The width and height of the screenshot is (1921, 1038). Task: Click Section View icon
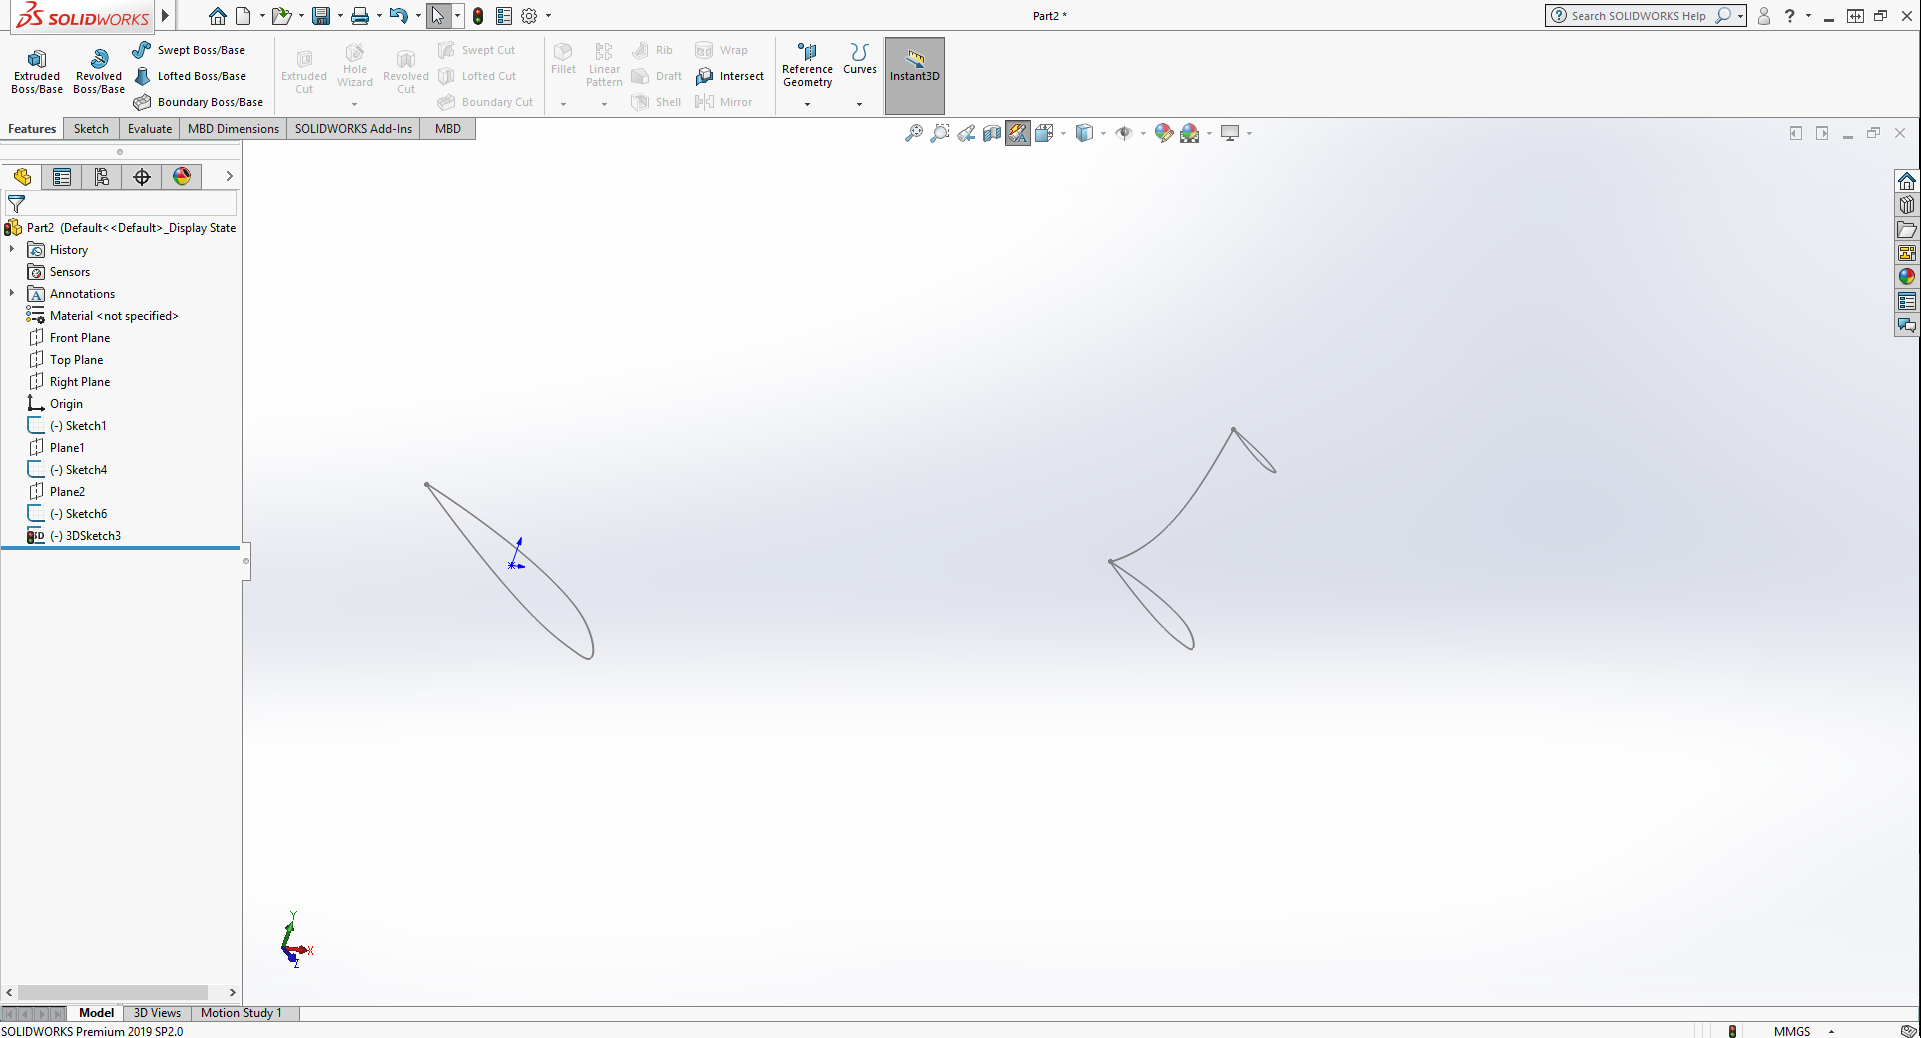[x=992, y=133]
